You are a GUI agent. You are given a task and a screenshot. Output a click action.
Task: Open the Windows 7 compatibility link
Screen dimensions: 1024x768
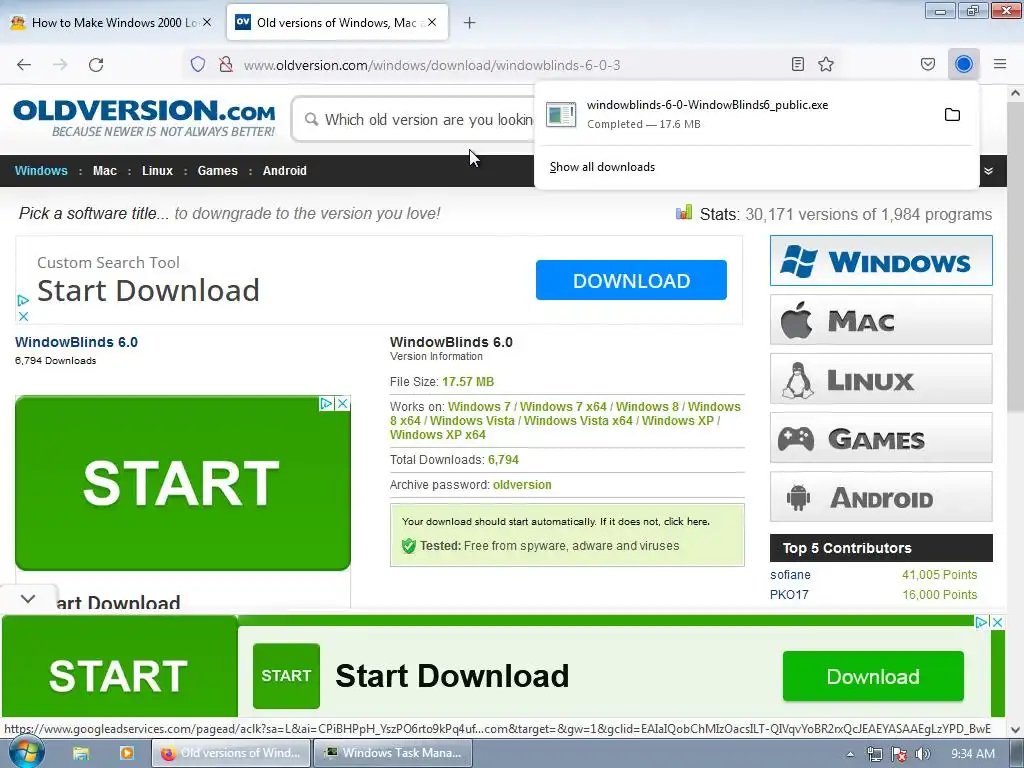479,407
